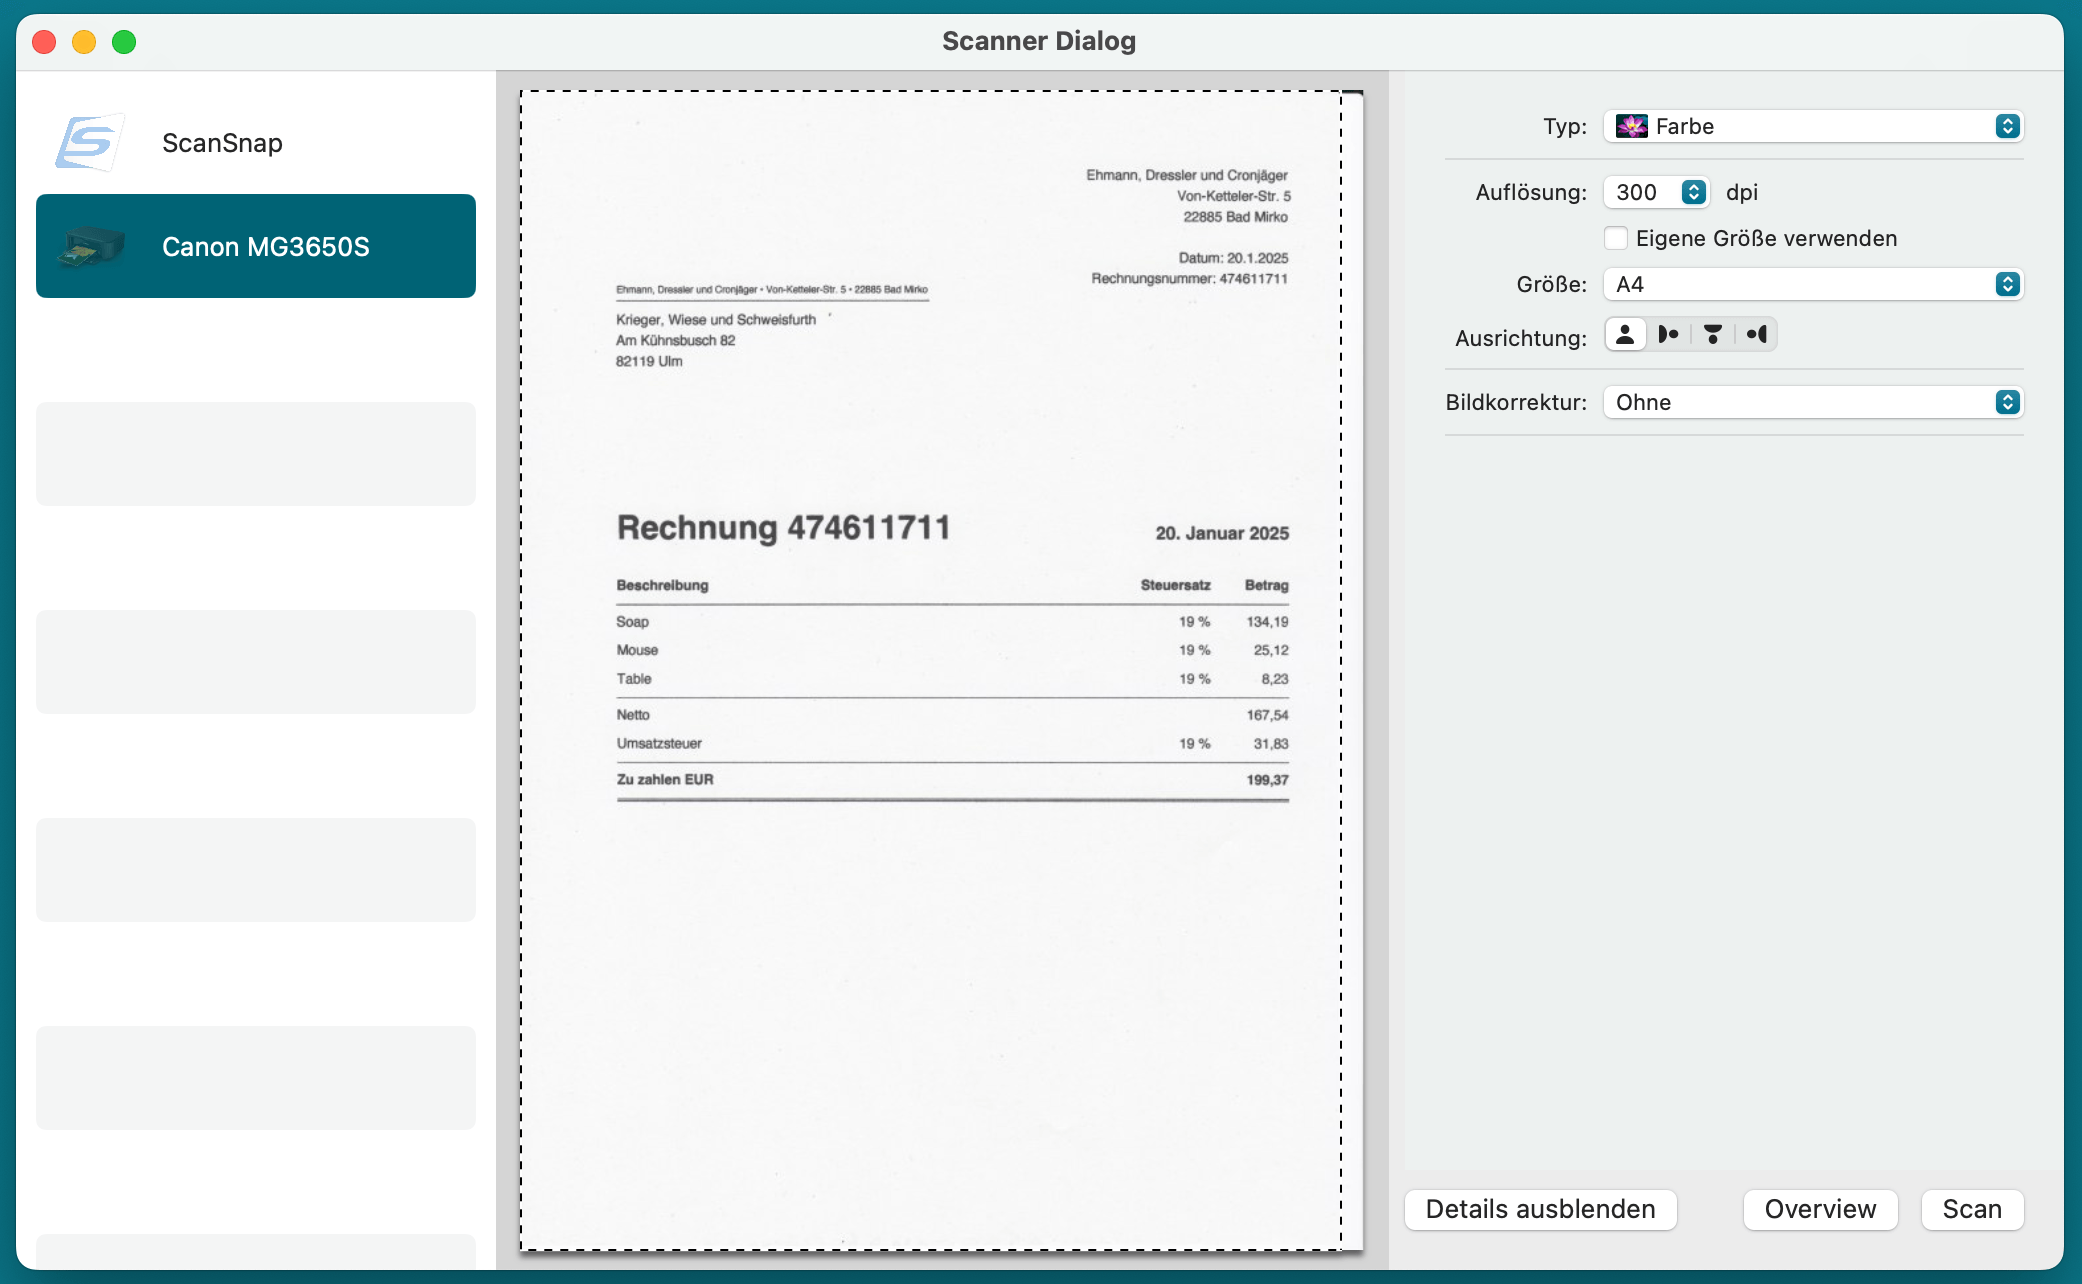Click the green zoom window button
The image size is (2082, 1284).
click(x=124, y=42)
